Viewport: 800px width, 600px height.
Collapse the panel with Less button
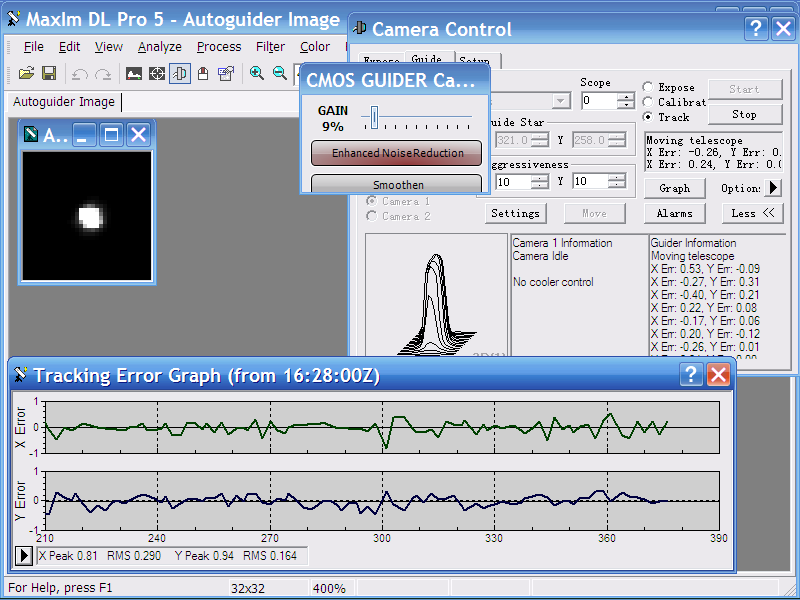753,213
